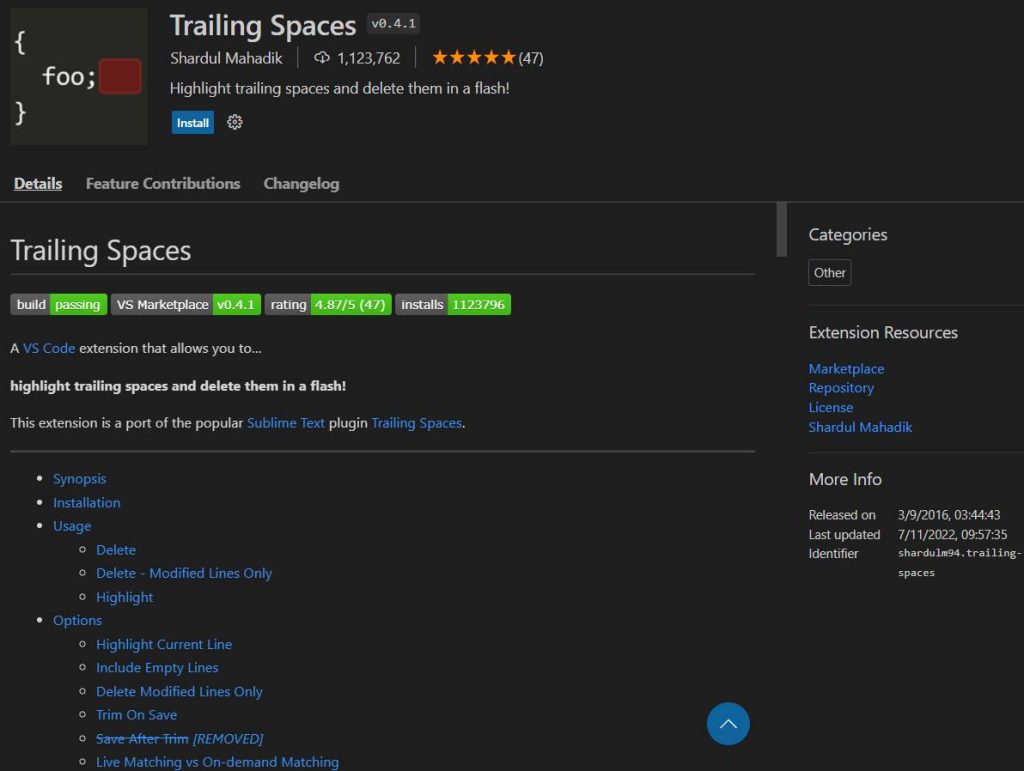The image size is (1024, 771).
Task: Click the scroll-to-top arrow button
Action: [728, 723]
